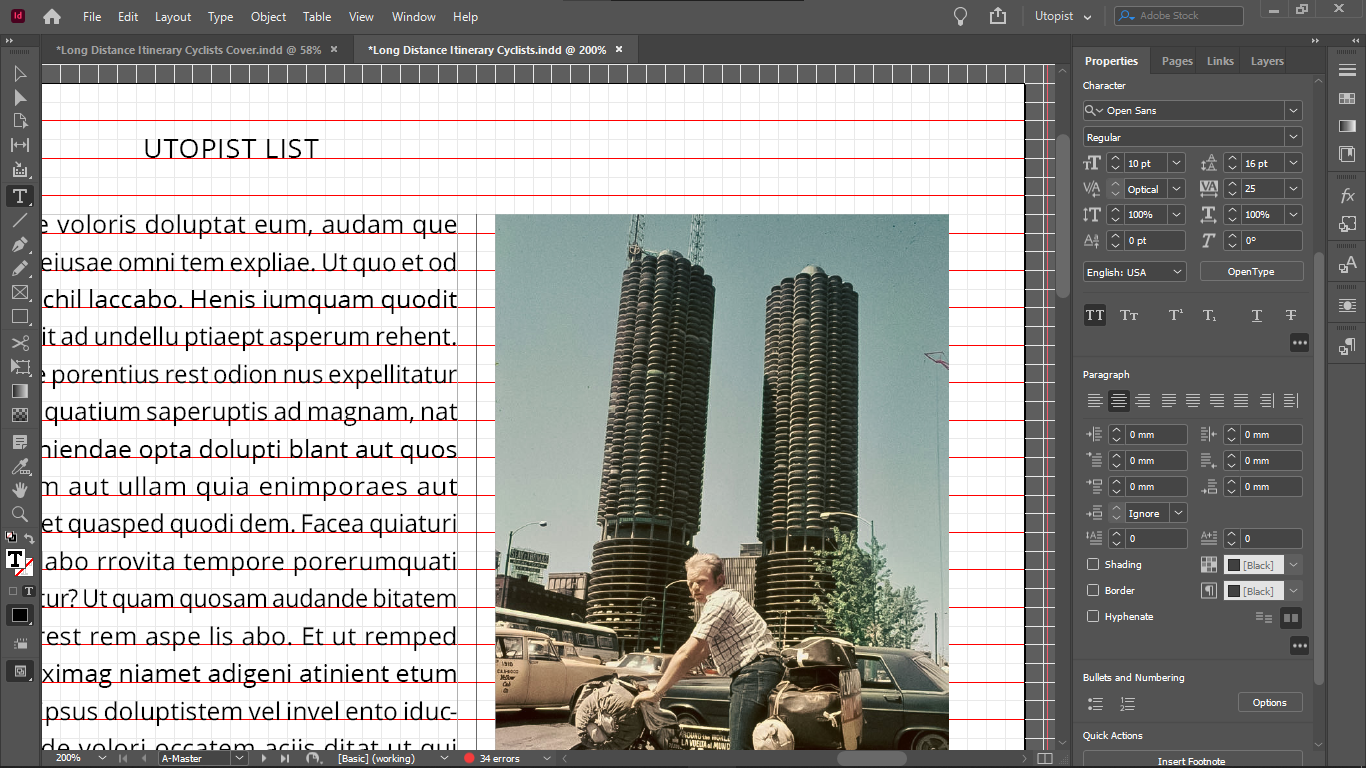
Task: Enable the Hyphenate checkbox
Action: point(1092,616)
